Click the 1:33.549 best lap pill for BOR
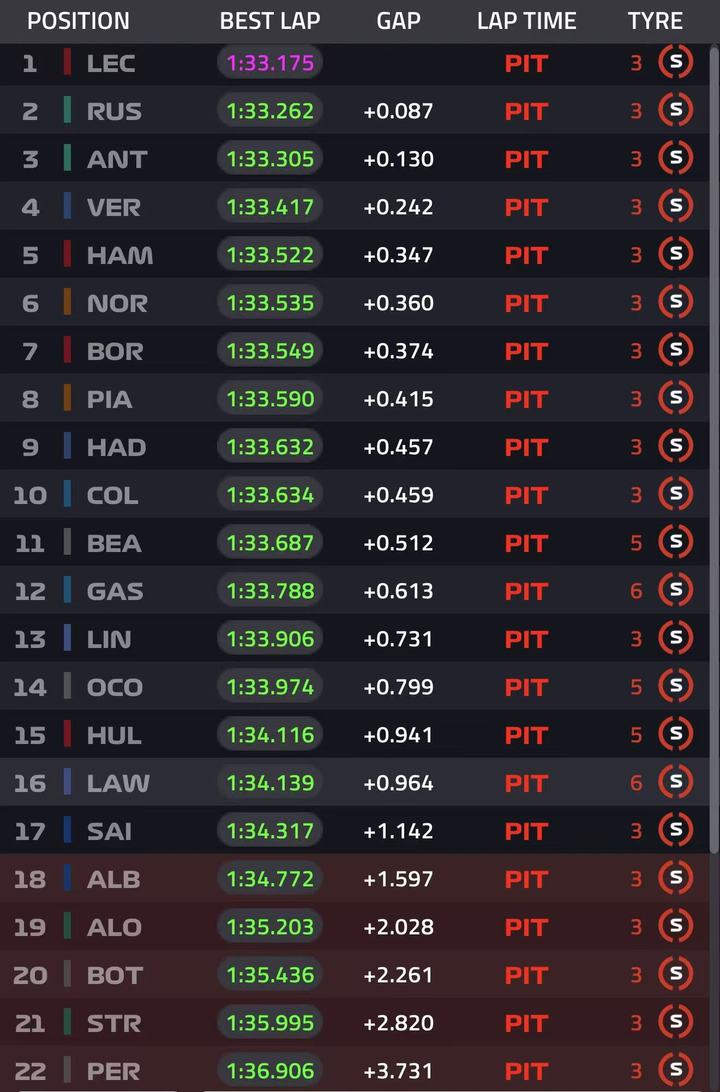The image size is (720, 1092). click(x=270, y=351)
